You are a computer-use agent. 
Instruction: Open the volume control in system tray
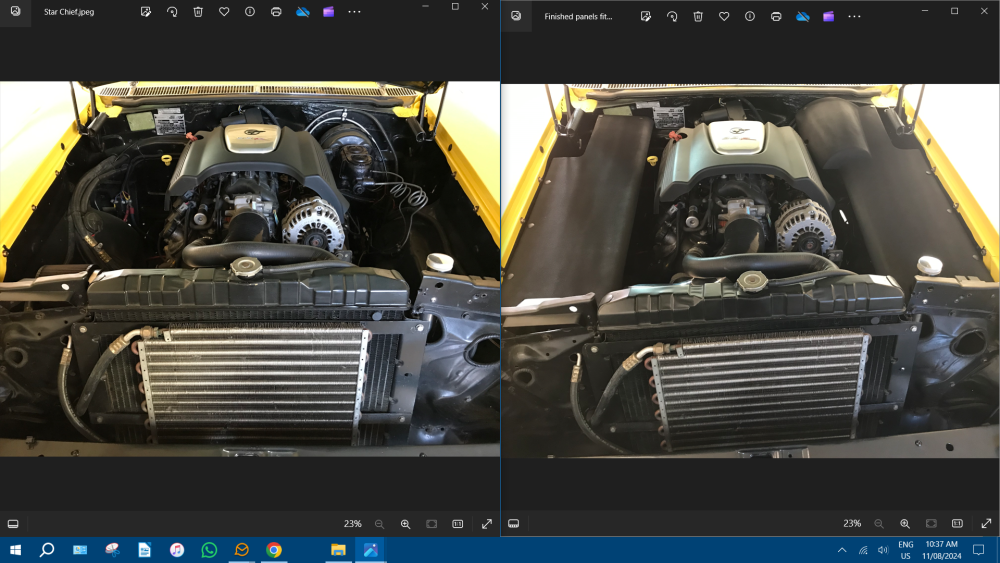883,550
